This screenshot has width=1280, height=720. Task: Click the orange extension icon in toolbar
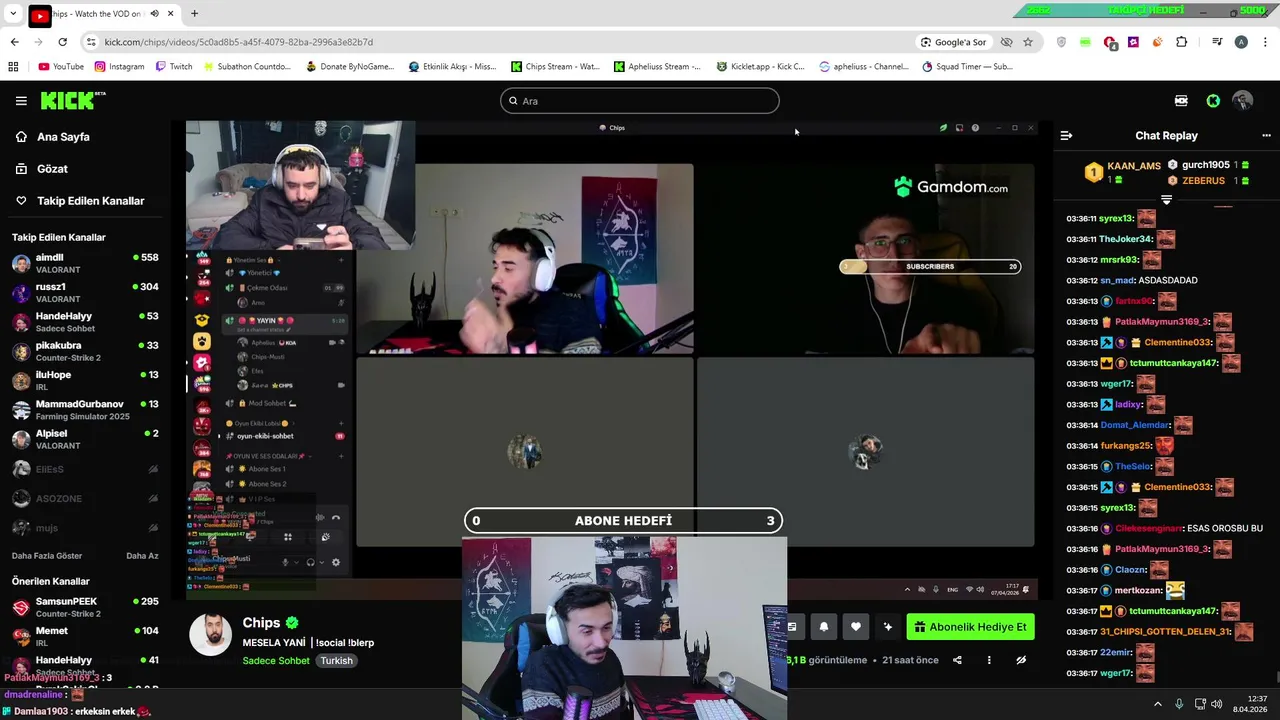tap(1157, 42)
